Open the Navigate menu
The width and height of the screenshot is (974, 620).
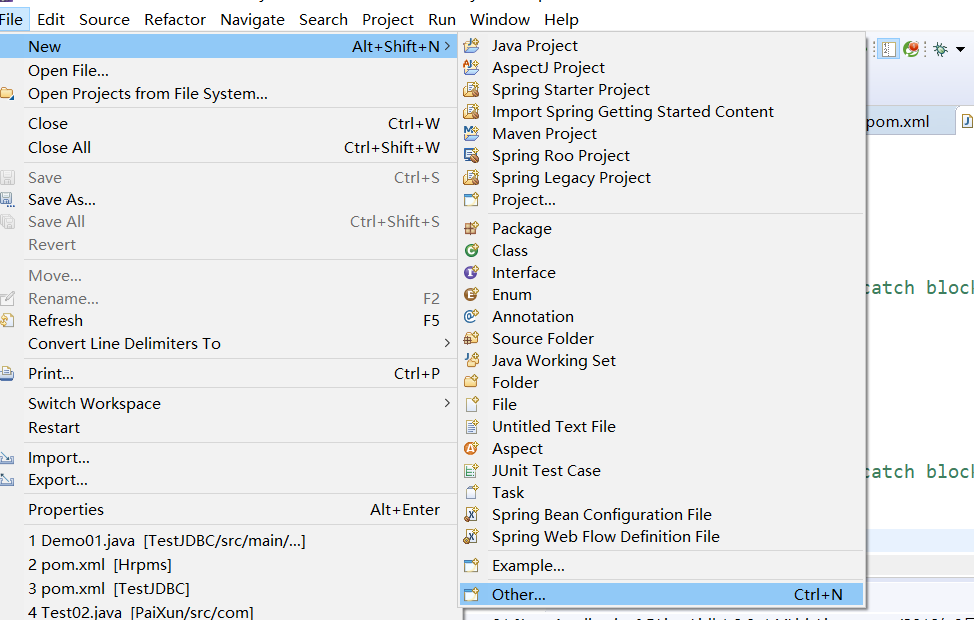pos(252,20)
